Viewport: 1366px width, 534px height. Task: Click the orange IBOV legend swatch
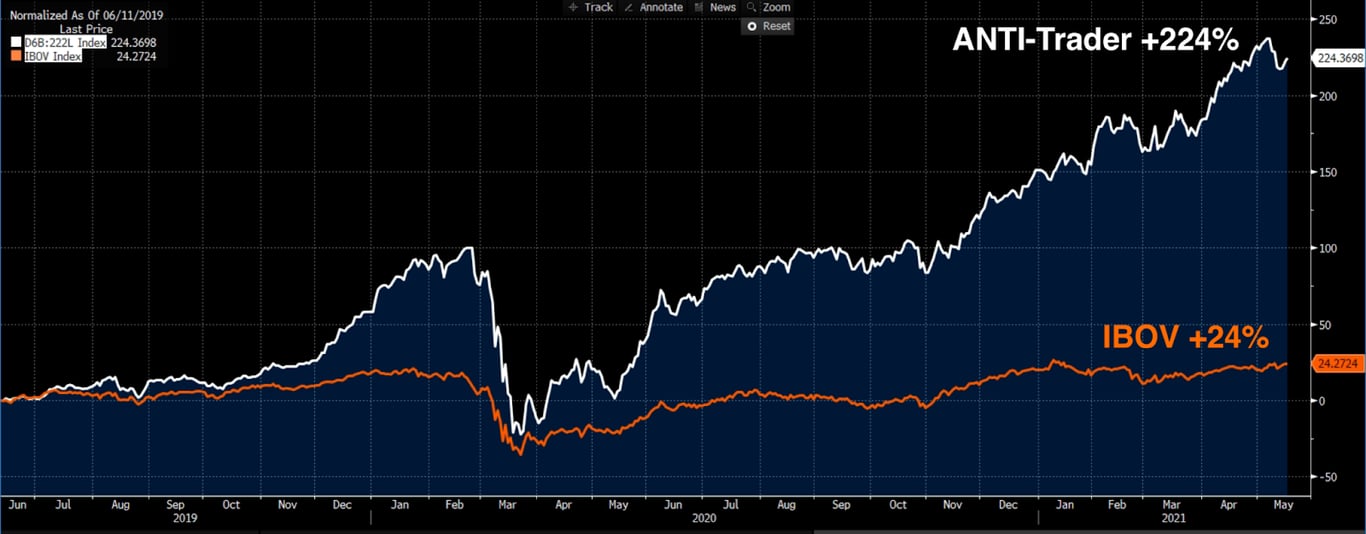15,56
